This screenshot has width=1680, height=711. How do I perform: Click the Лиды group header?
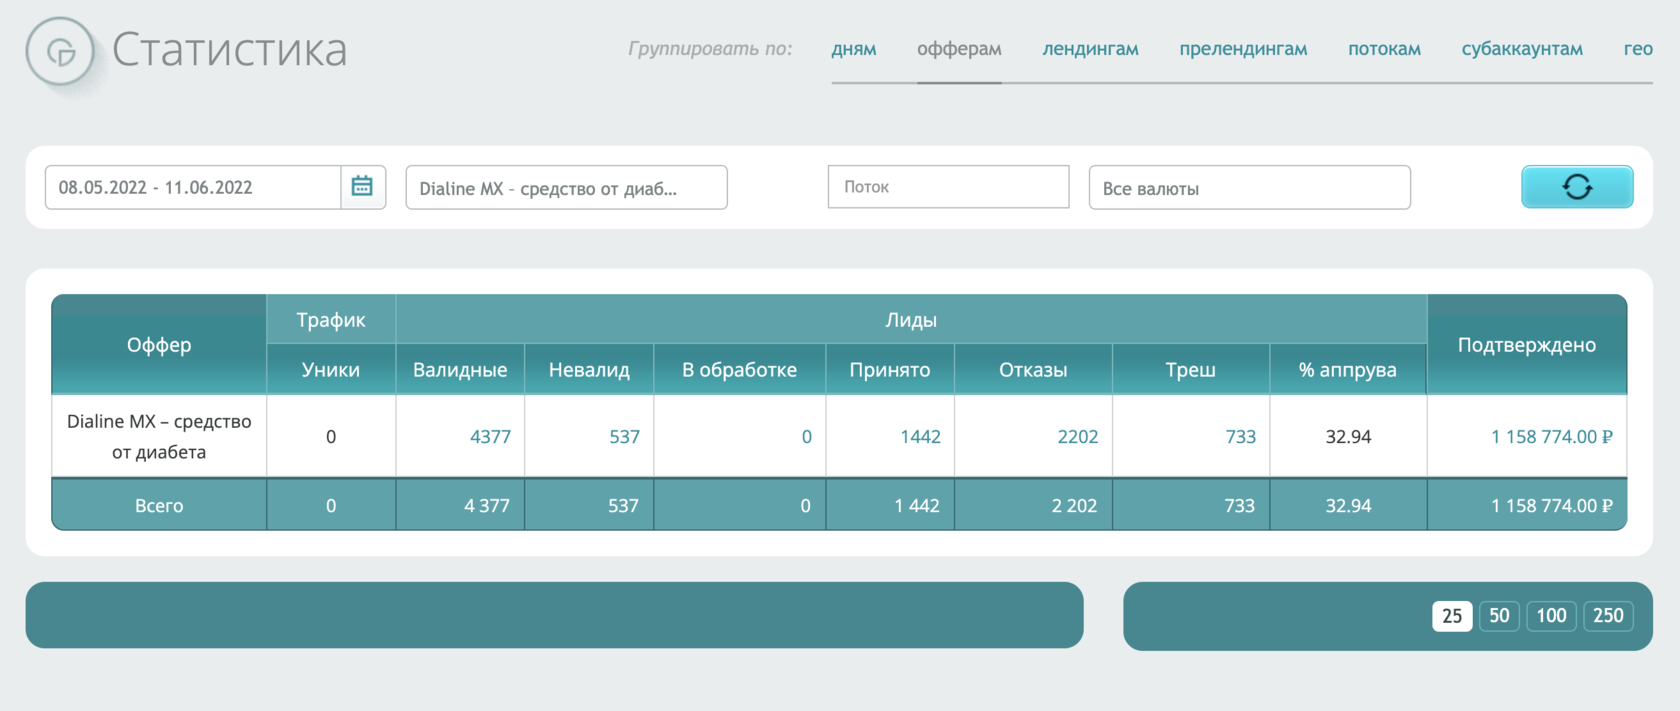coord(911,320)
